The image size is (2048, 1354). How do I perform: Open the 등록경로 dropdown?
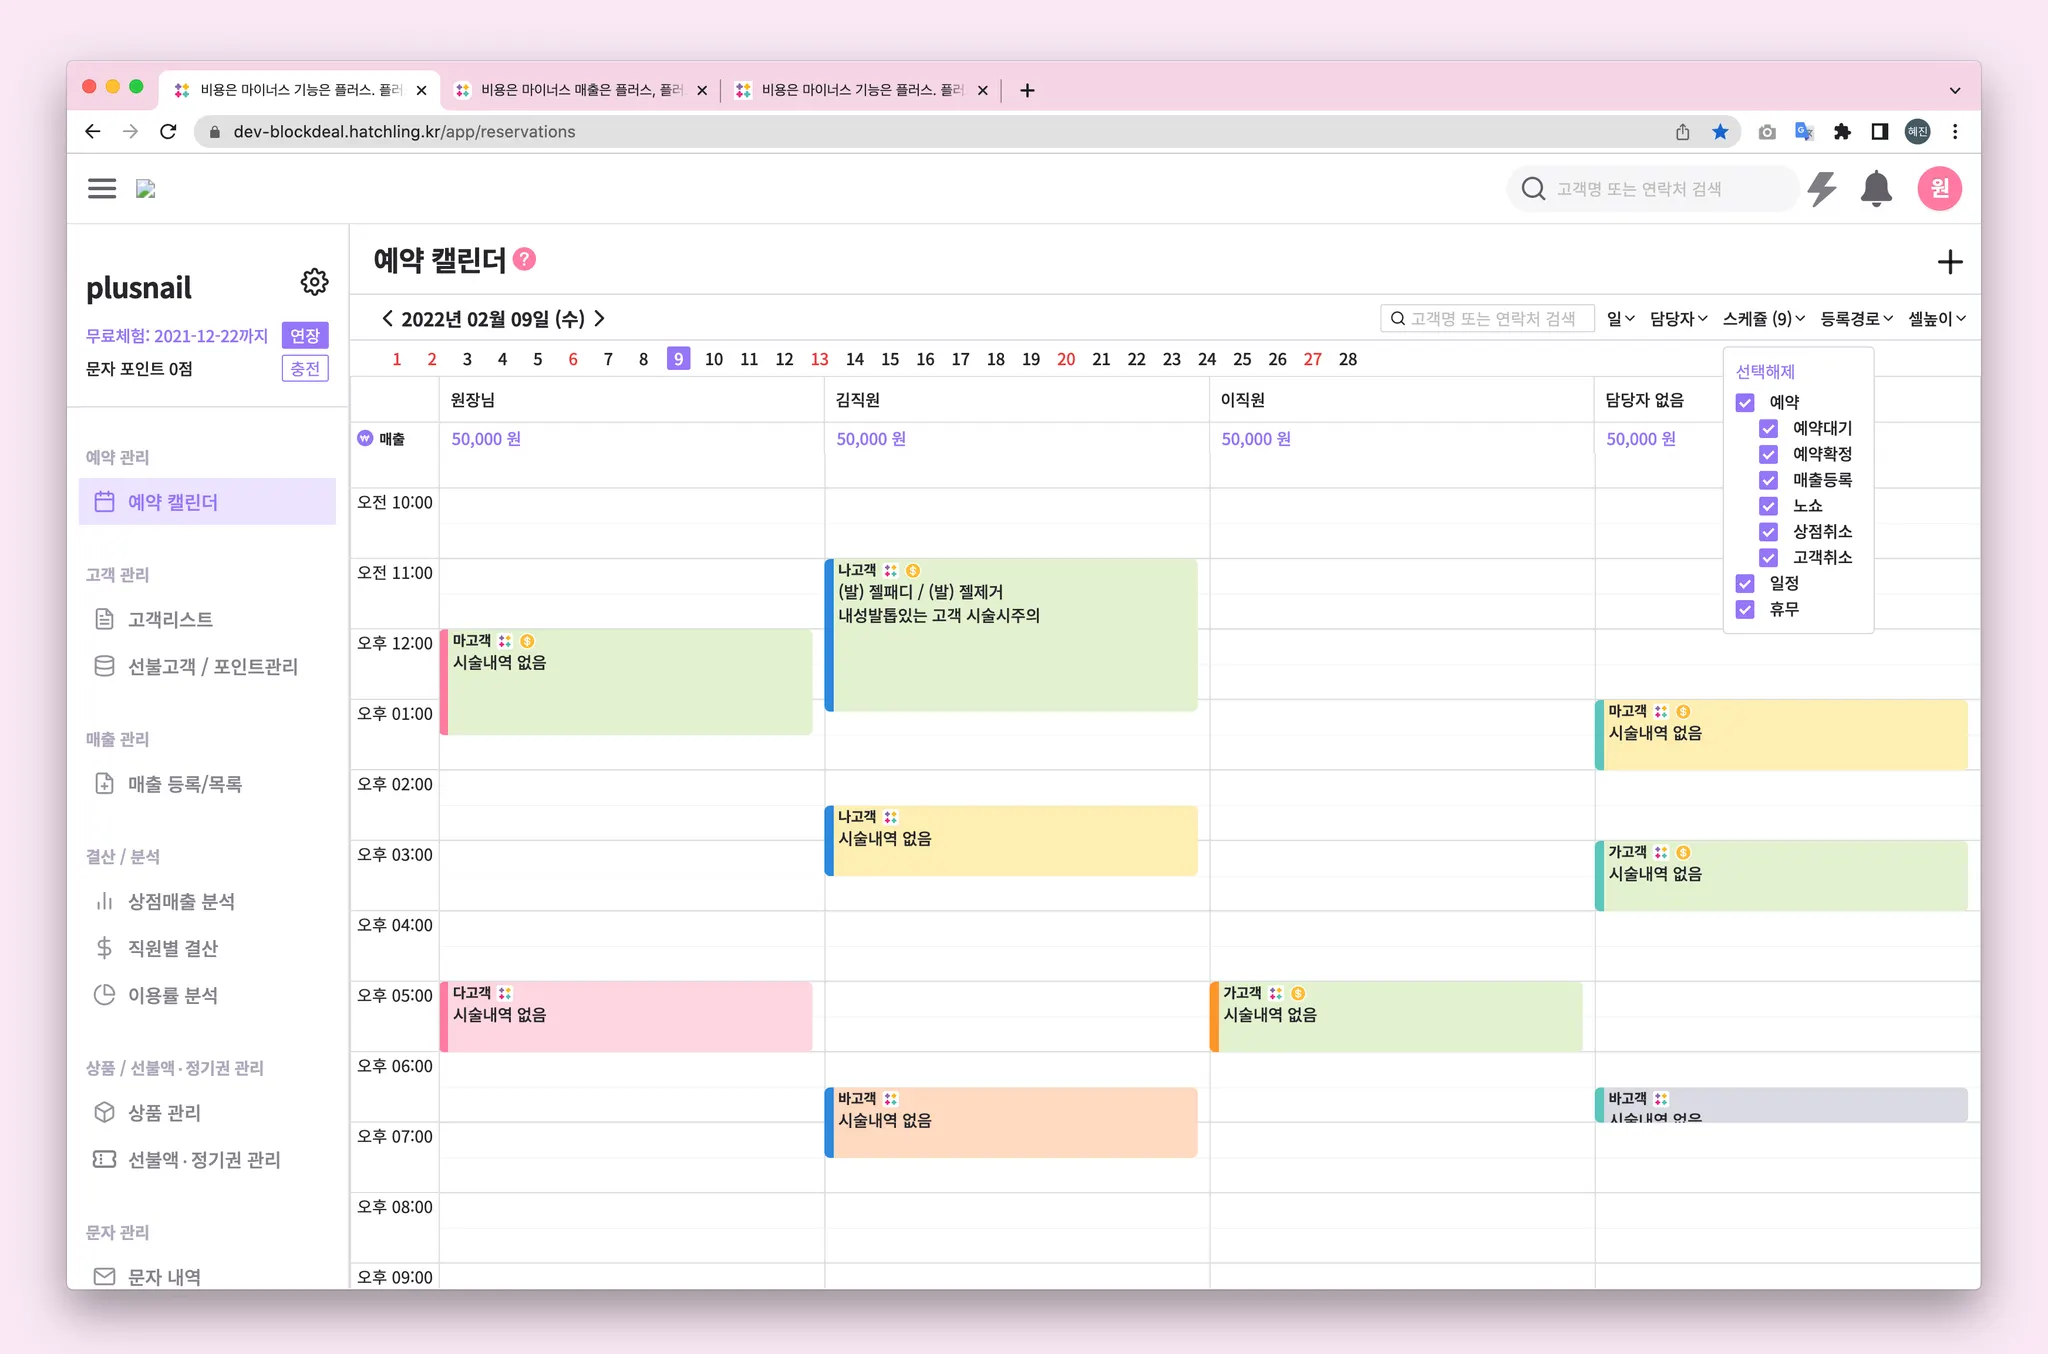[x=1856, y=319]
